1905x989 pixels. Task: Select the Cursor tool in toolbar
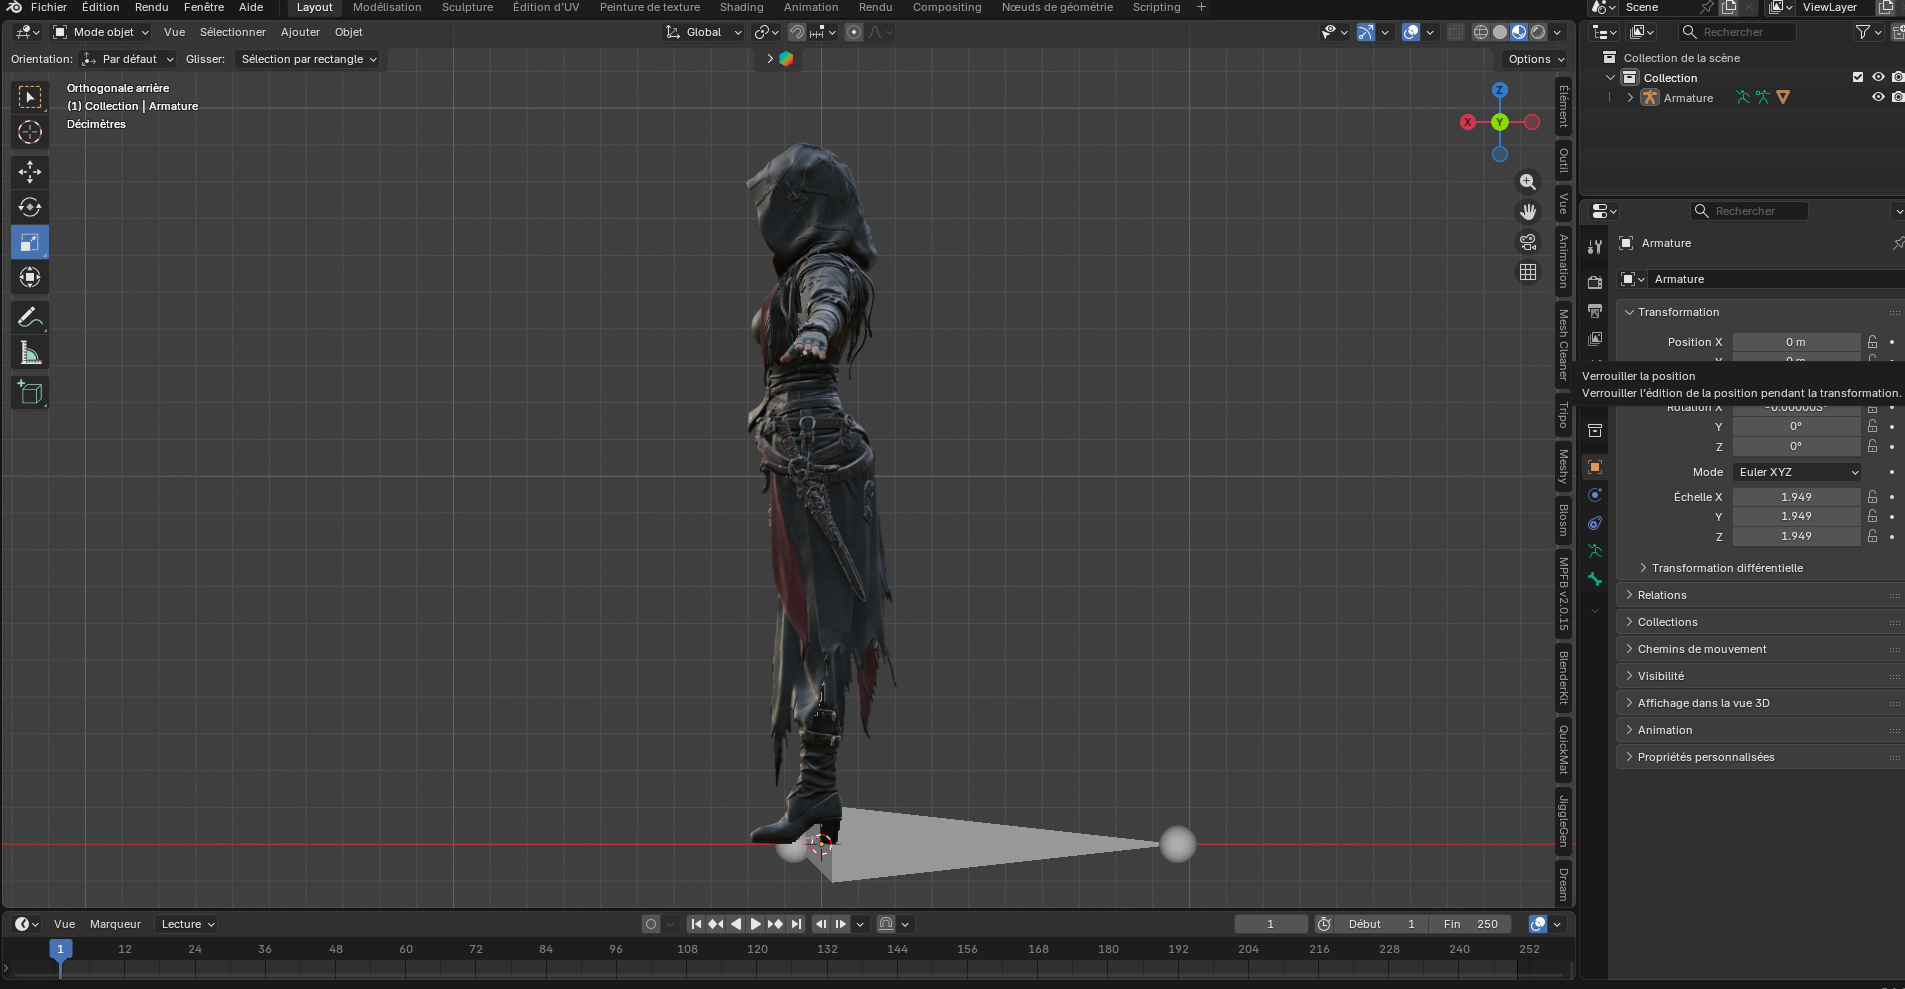(x=30, y=132)
